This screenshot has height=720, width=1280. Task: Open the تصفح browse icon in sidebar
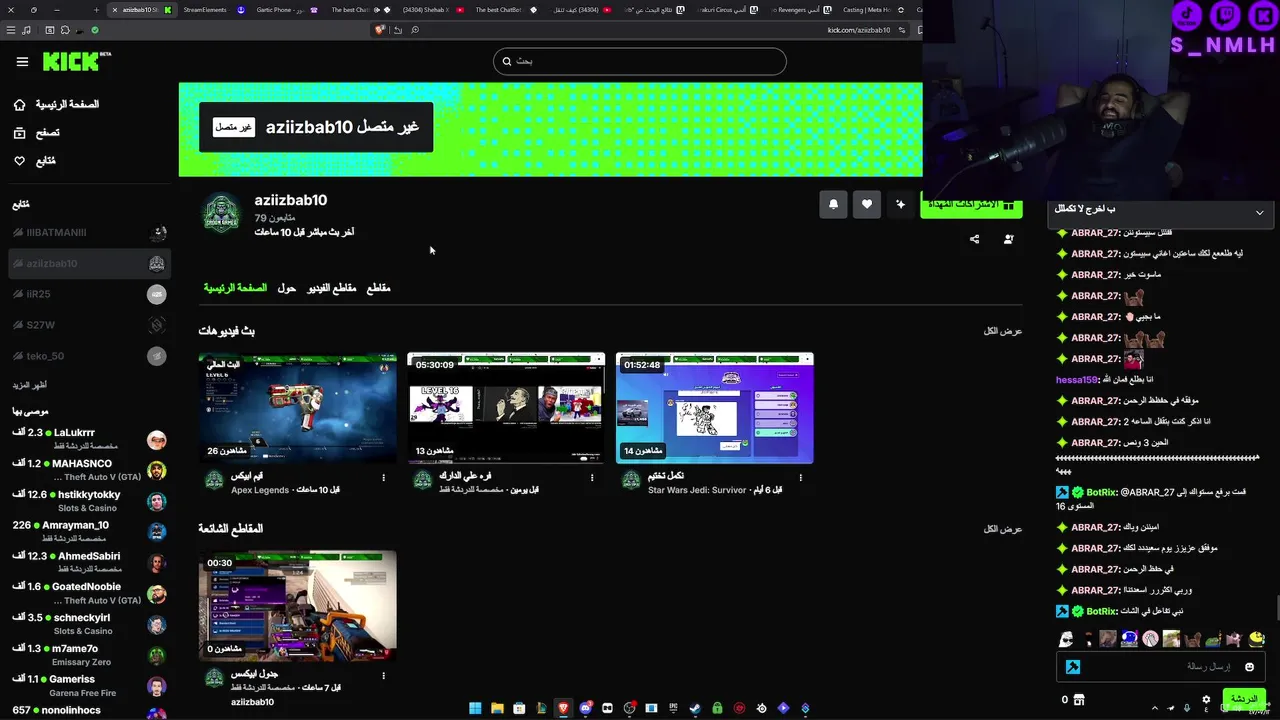(19, 133)
